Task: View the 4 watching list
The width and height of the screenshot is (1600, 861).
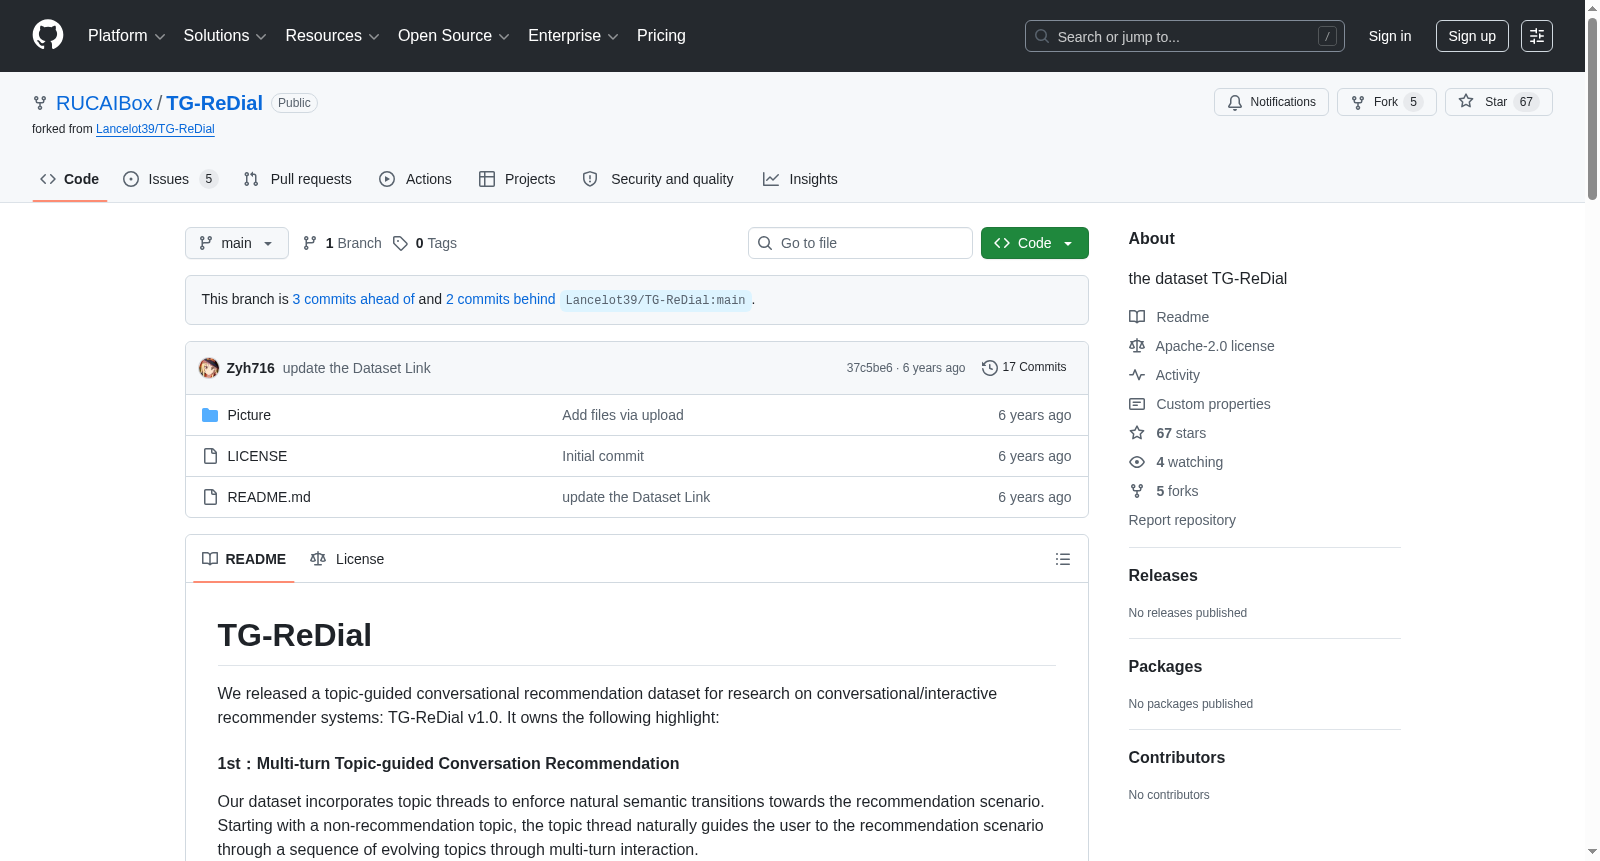Action: (x=1176, y=462)
